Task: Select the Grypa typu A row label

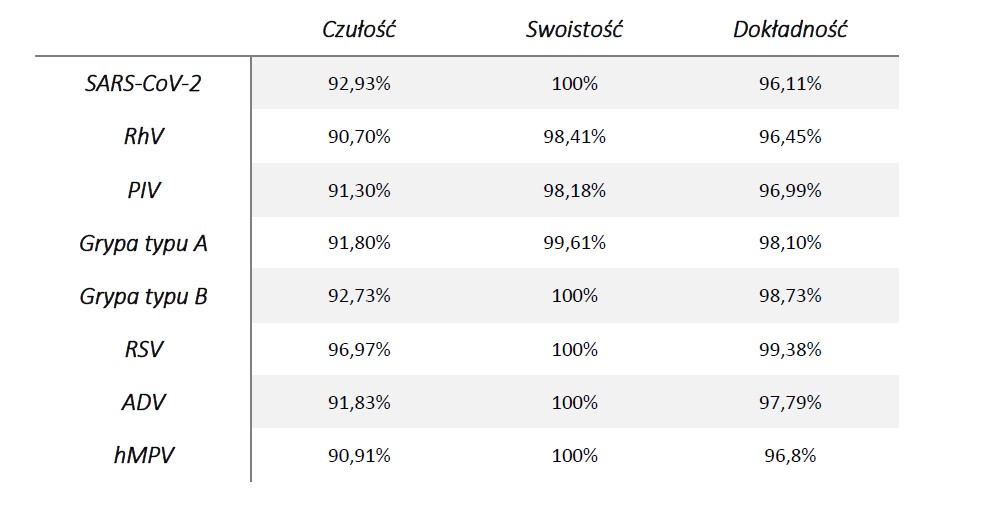Action: pos(143,243)
